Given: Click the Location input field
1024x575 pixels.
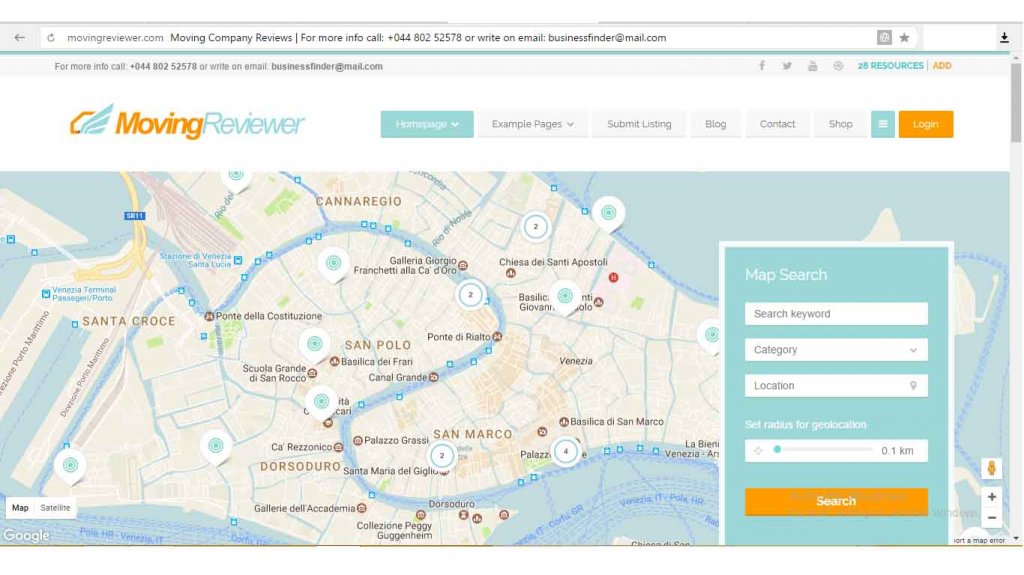Looking at the screenshot, I should pyautogui.click(x=836, y=386).
